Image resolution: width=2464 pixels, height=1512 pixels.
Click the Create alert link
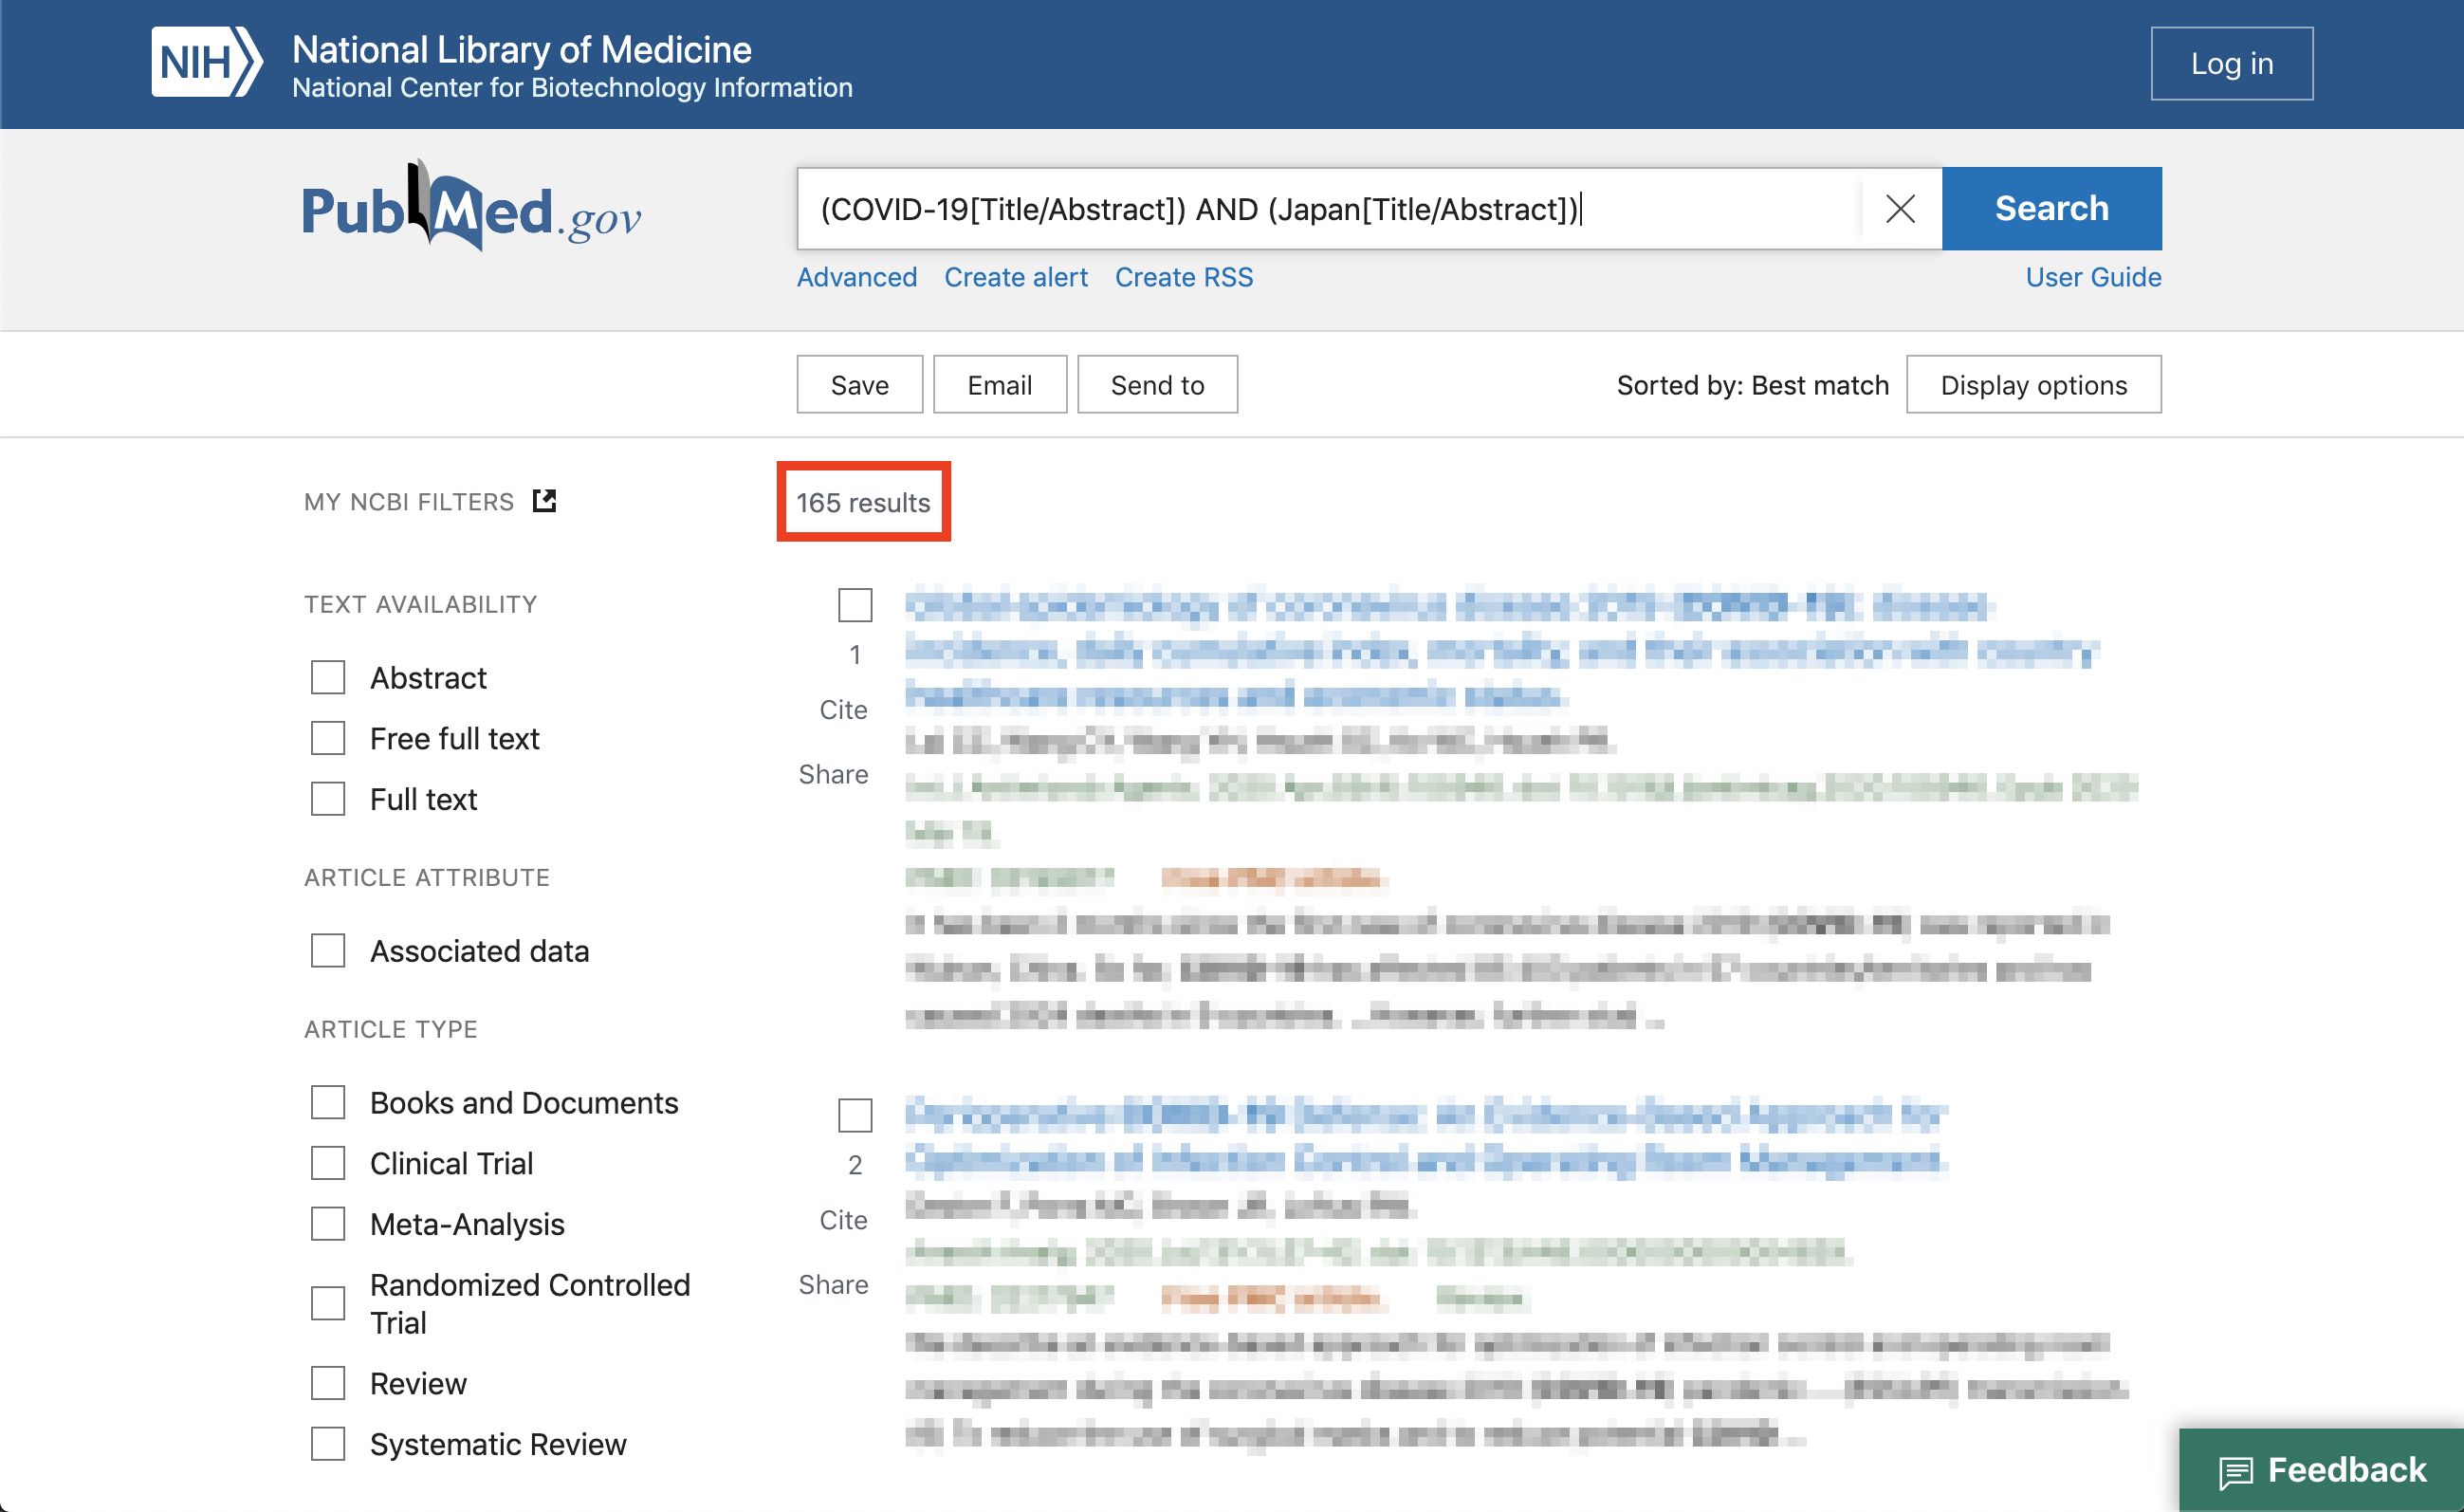(1015, 277)
